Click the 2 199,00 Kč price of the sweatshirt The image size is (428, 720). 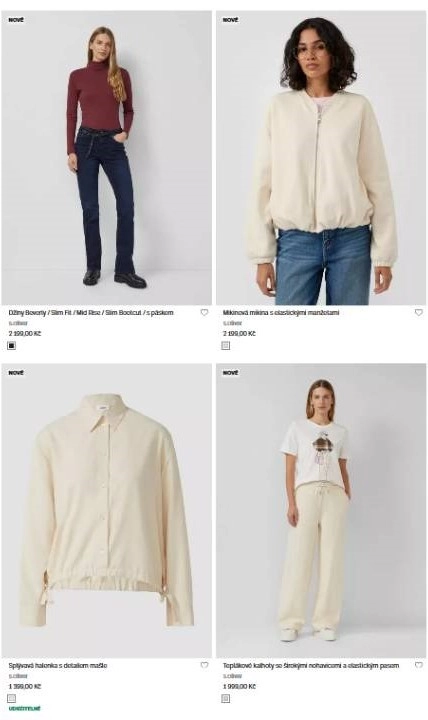(x=239, y=333)
